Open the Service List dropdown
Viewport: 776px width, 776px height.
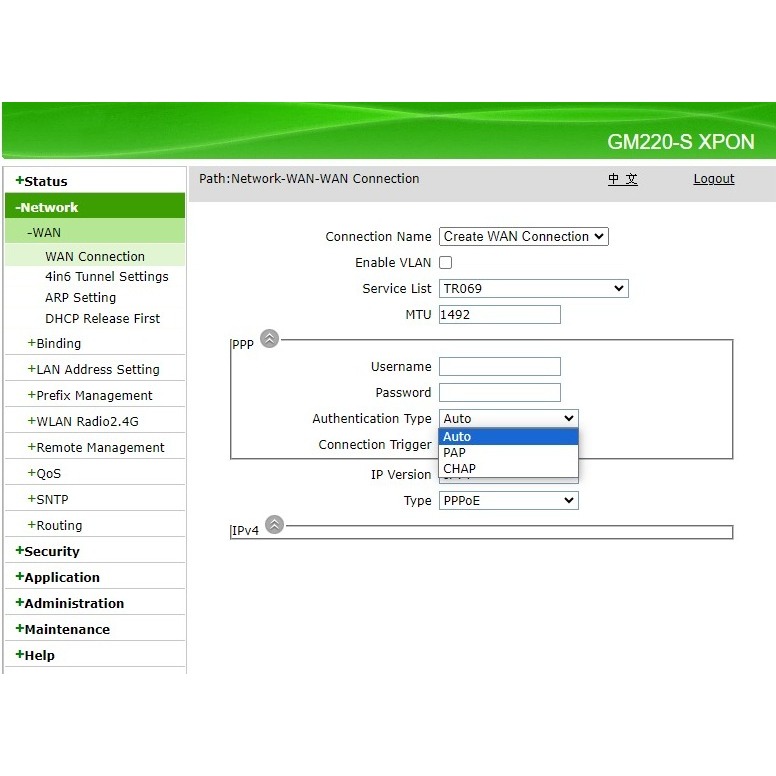(533, 289)
